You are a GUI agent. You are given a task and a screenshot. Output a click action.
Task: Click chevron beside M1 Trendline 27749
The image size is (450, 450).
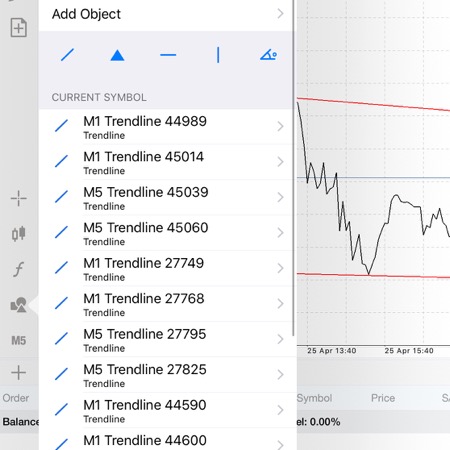click(280, 268)
